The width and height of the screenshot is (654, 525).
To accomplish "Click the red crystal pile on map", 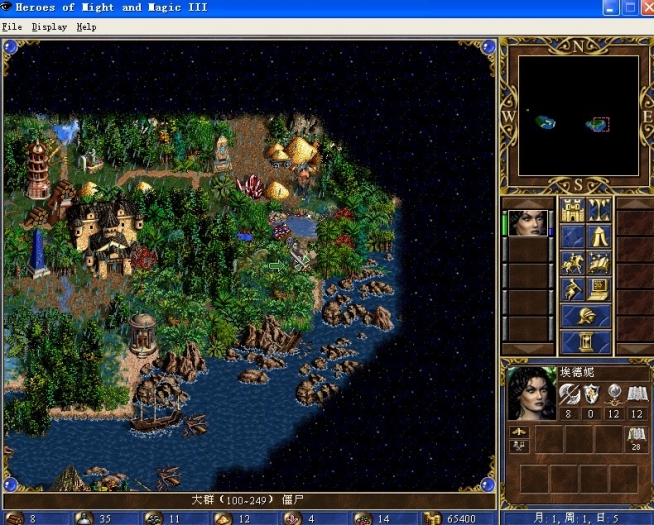I will click(x=250, y=186).
